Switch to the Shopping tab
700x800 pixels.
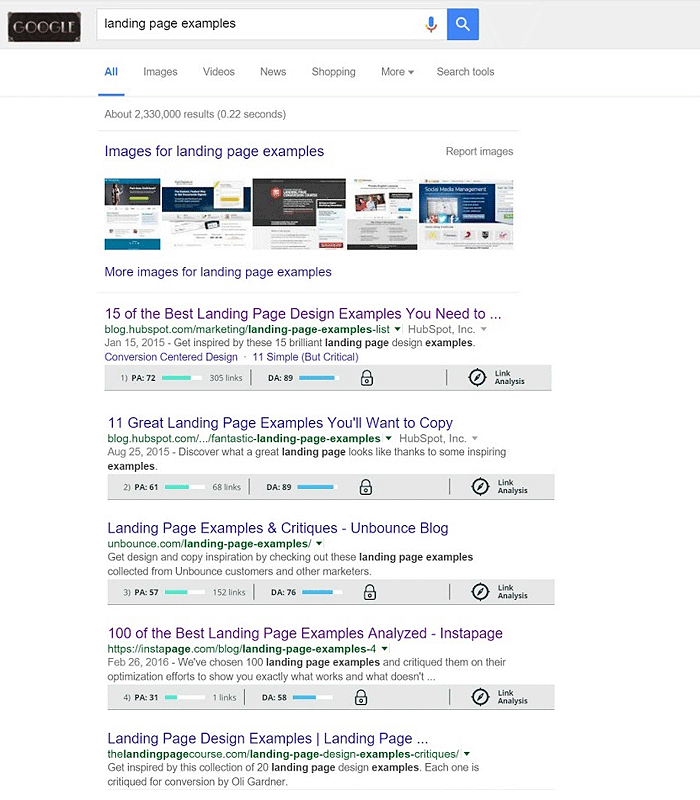click(334, 72)
